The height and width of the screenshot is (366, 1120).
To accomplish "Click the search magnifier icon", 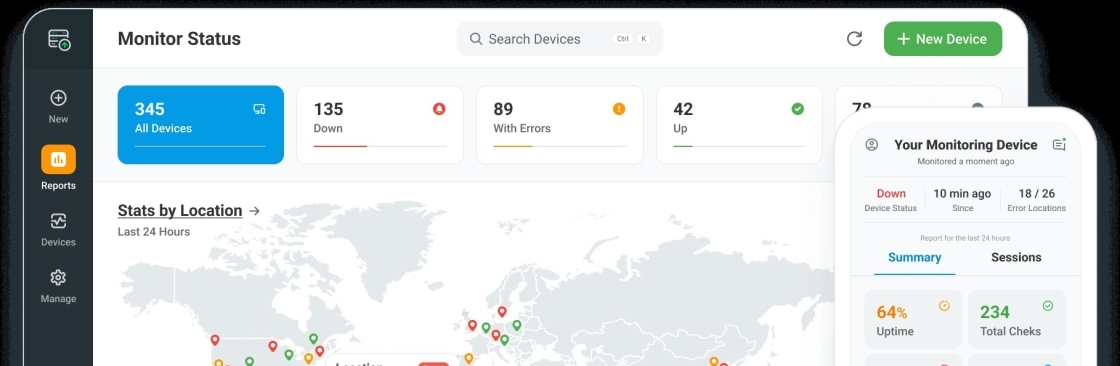I will tap(476, 39).
